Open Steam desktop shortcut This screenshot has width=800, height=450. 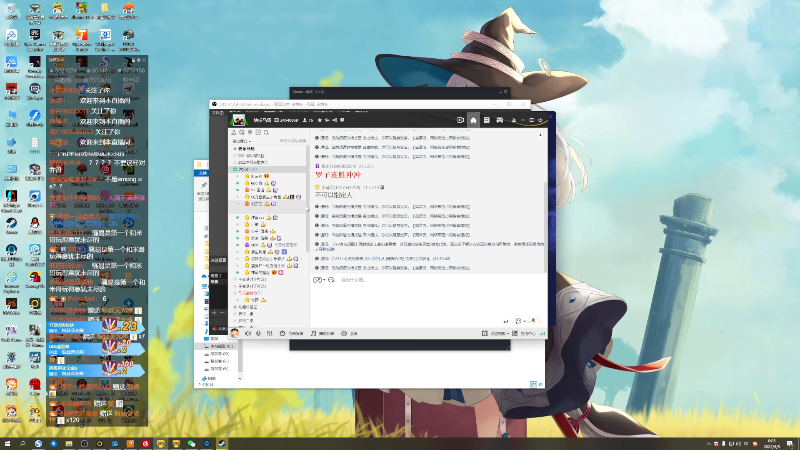click(x=11, y=225)
